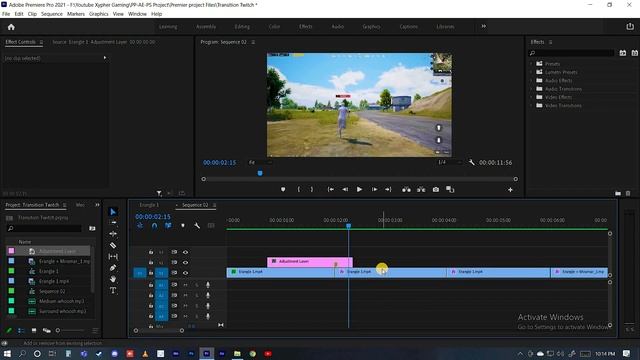Select Adjustment Layer clip on timeline

tap(310, 262)
